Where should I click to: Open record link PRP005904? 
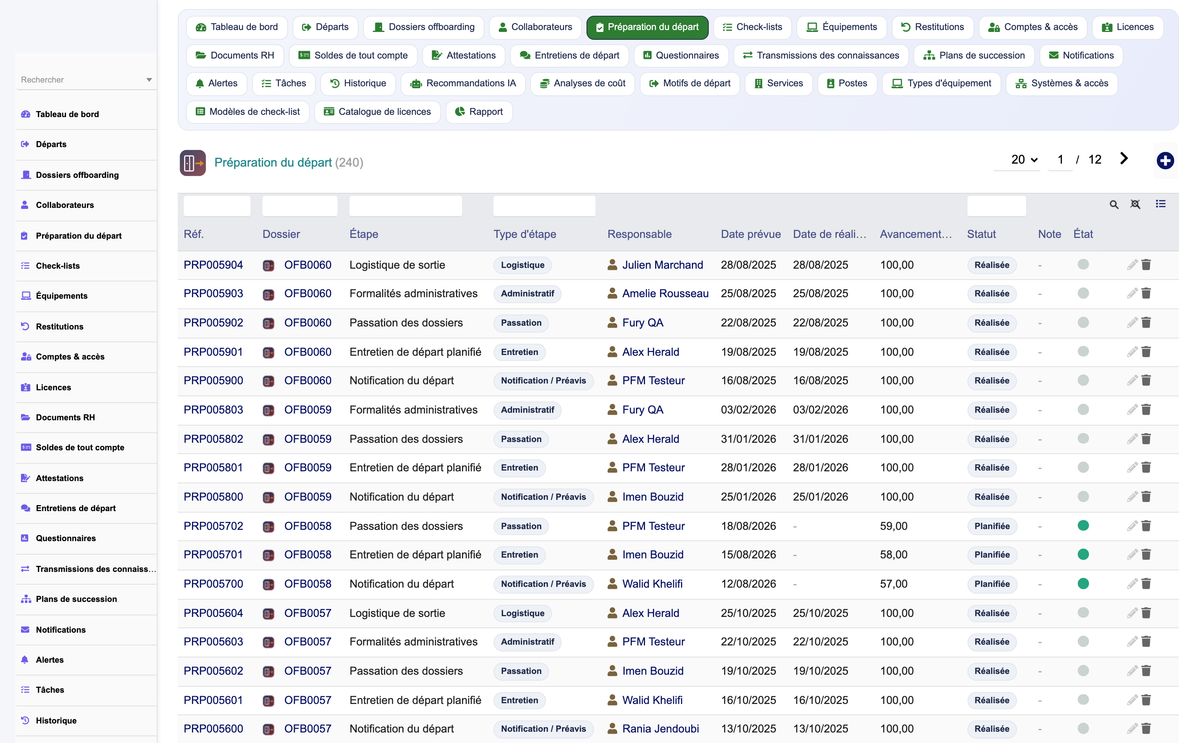point(213,265)
